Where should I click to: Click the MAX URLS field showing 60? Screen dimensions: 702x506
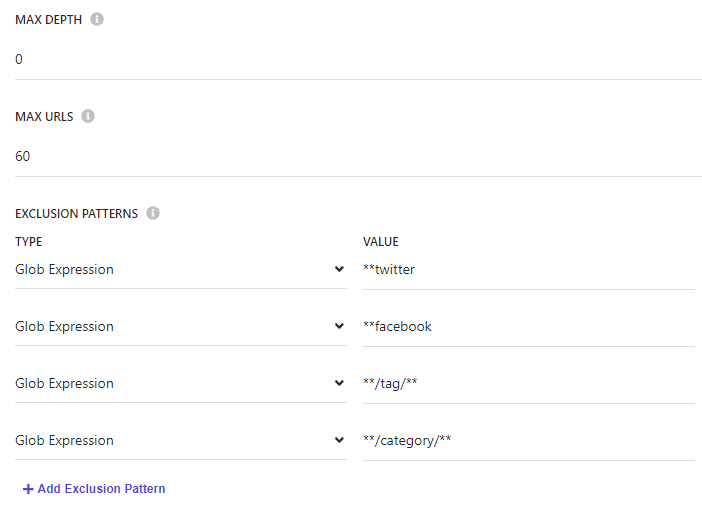(358, 156)
